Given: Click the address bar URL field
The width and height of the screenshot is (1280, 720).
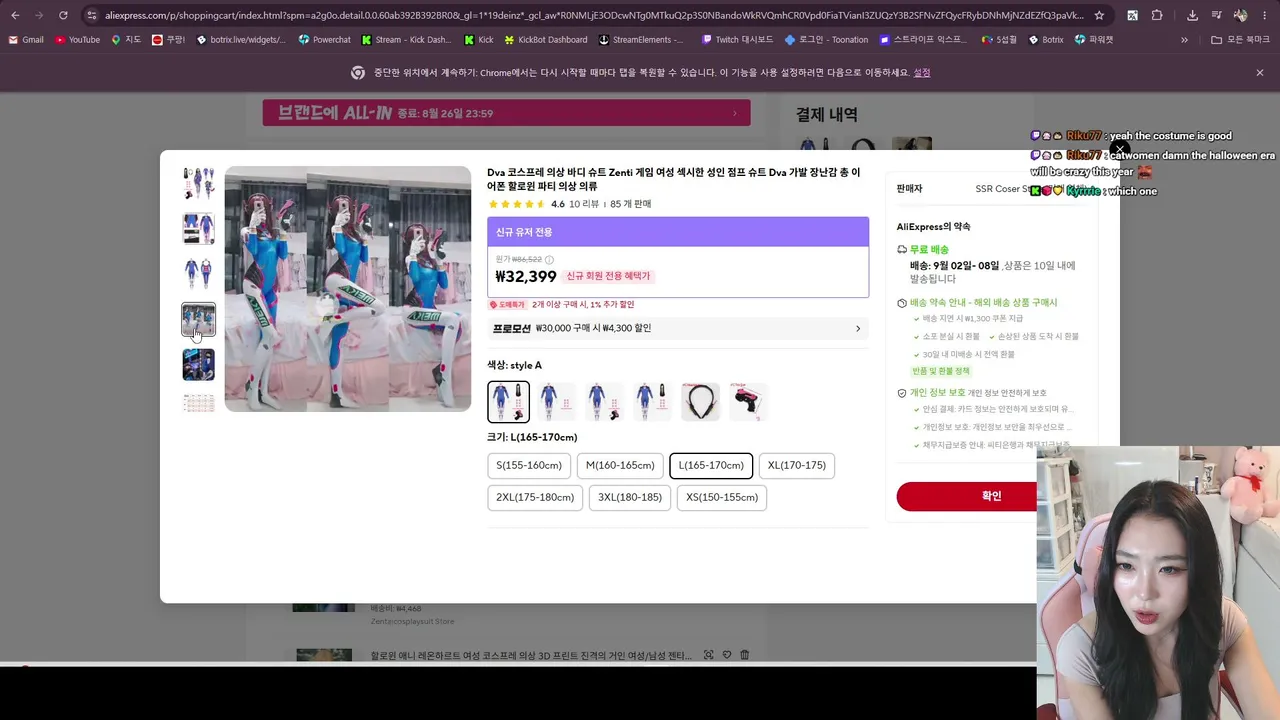Looking at the screenshot, I should (594, 15).
